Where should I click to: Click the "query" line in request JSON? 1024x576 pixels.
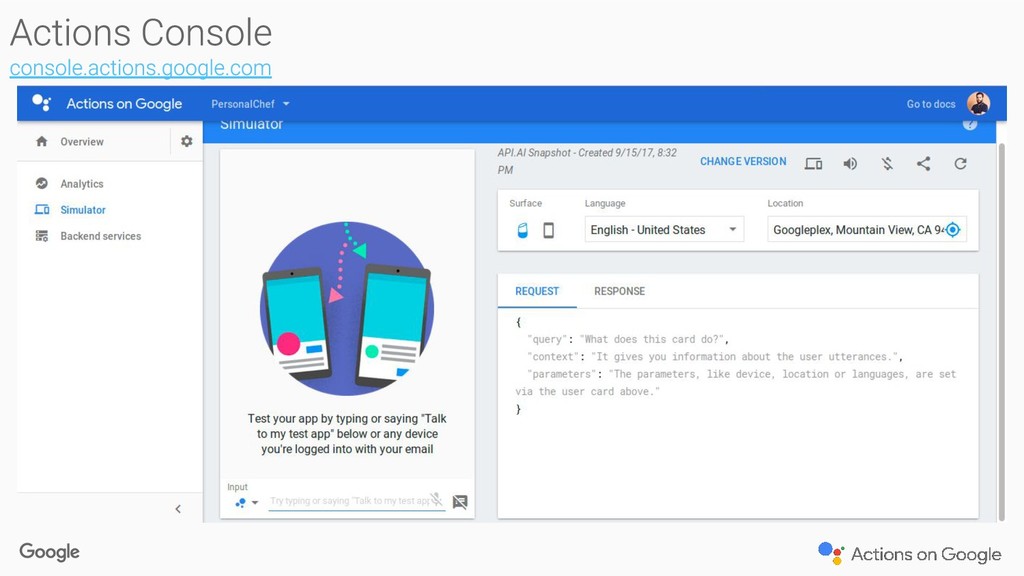pyautogui.click(x=628, y=339)
